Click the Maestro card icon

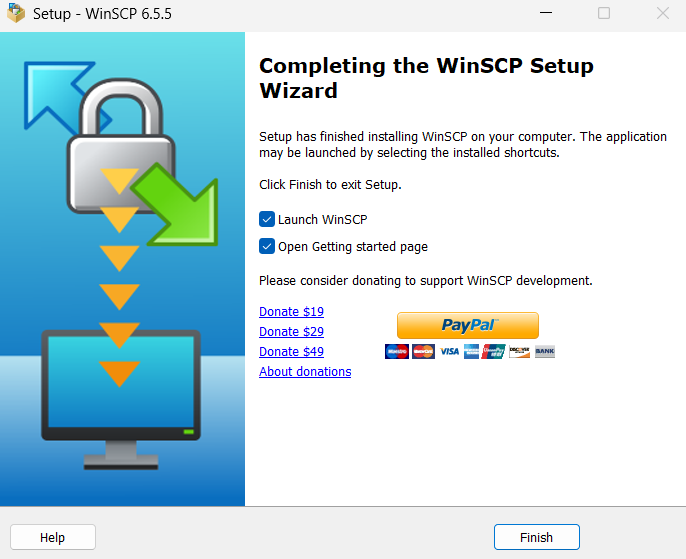pos(397,351)
